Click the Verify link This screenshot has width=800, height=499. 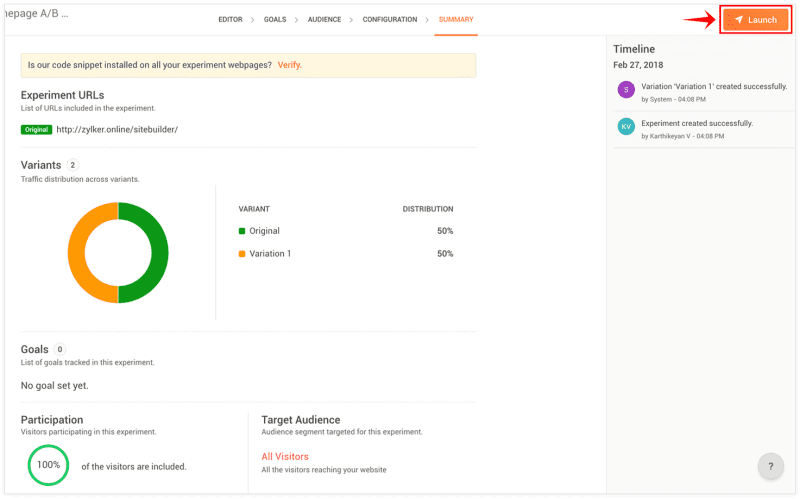click(289, 65)
